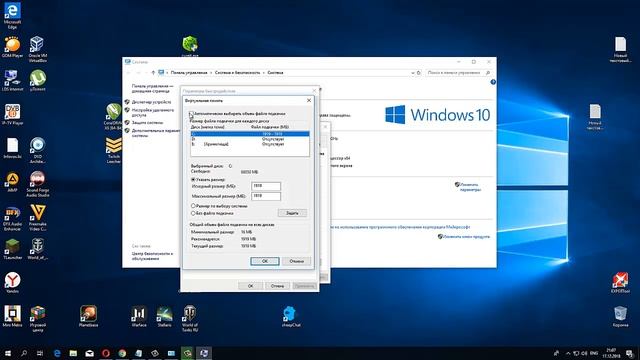Screen dimensions: 640x360
Task: Select the custom size radio button
Action: [193, 180]
